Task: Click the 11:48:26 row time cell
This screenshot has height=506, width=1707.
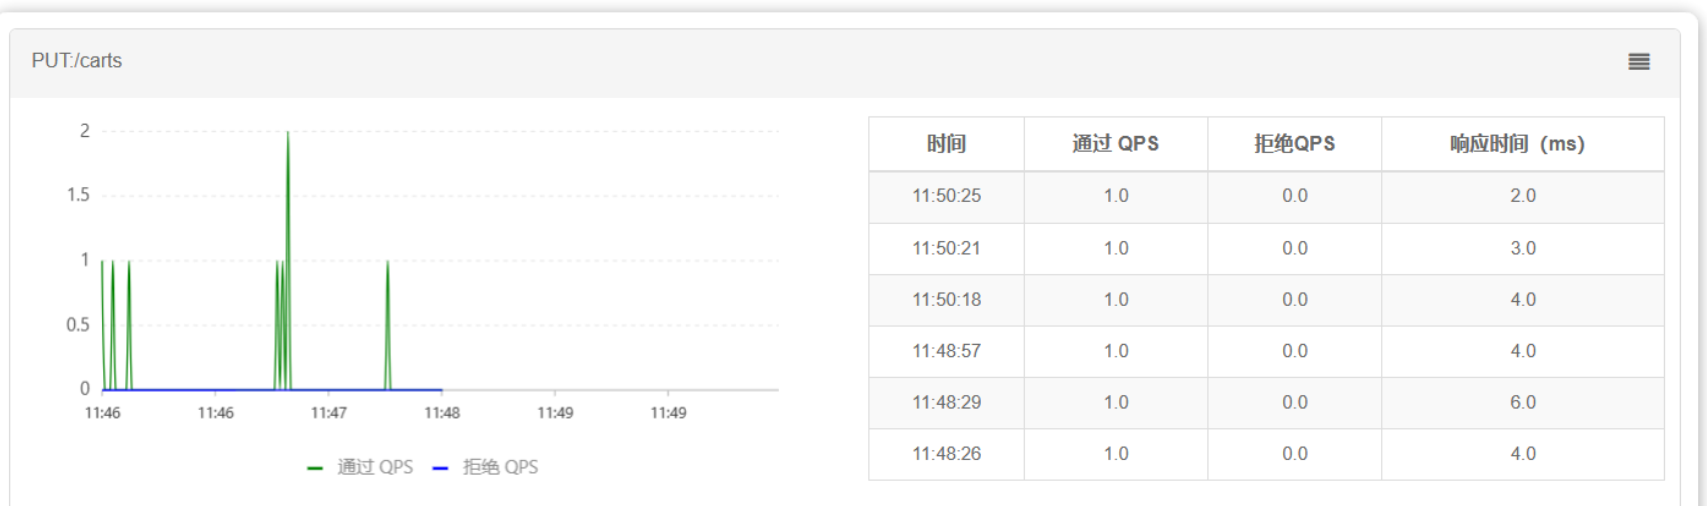Action: coord(946,454)
